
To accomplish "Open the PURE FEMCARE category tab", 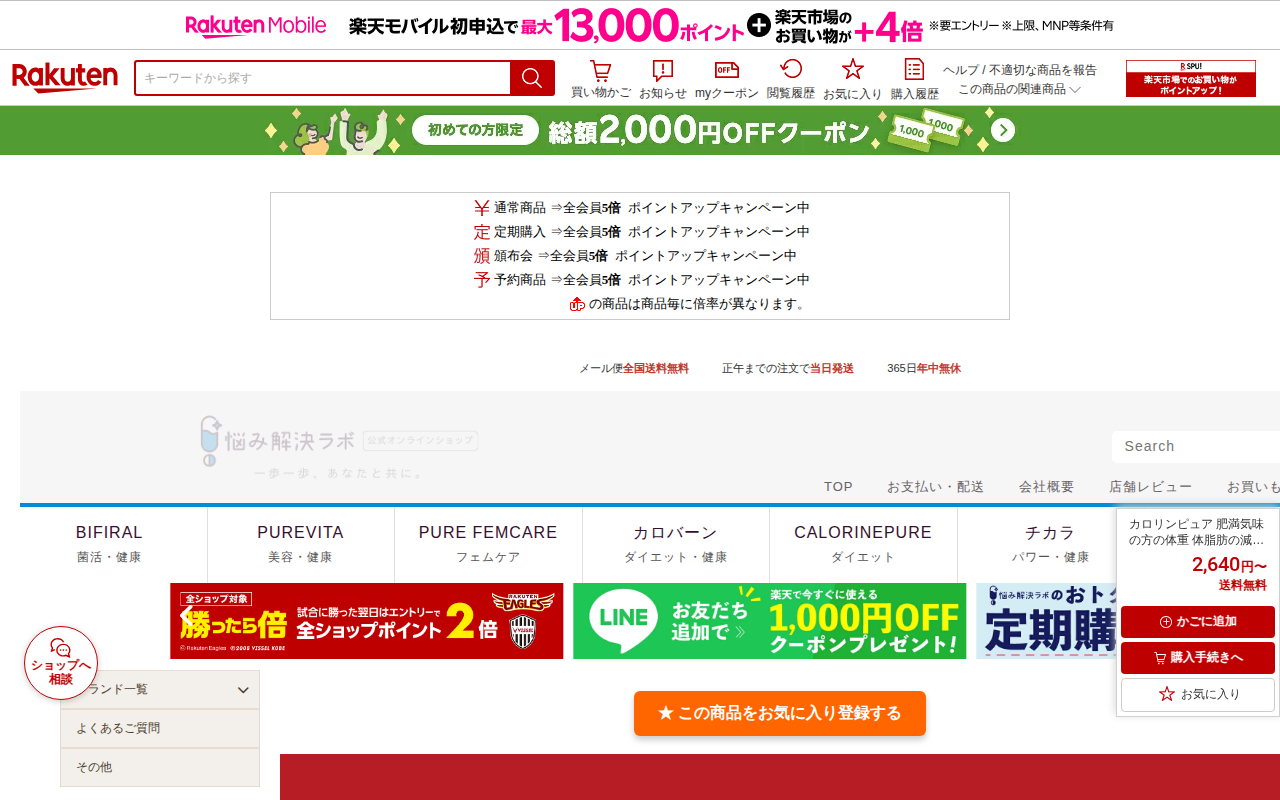I will coord(488,544).
